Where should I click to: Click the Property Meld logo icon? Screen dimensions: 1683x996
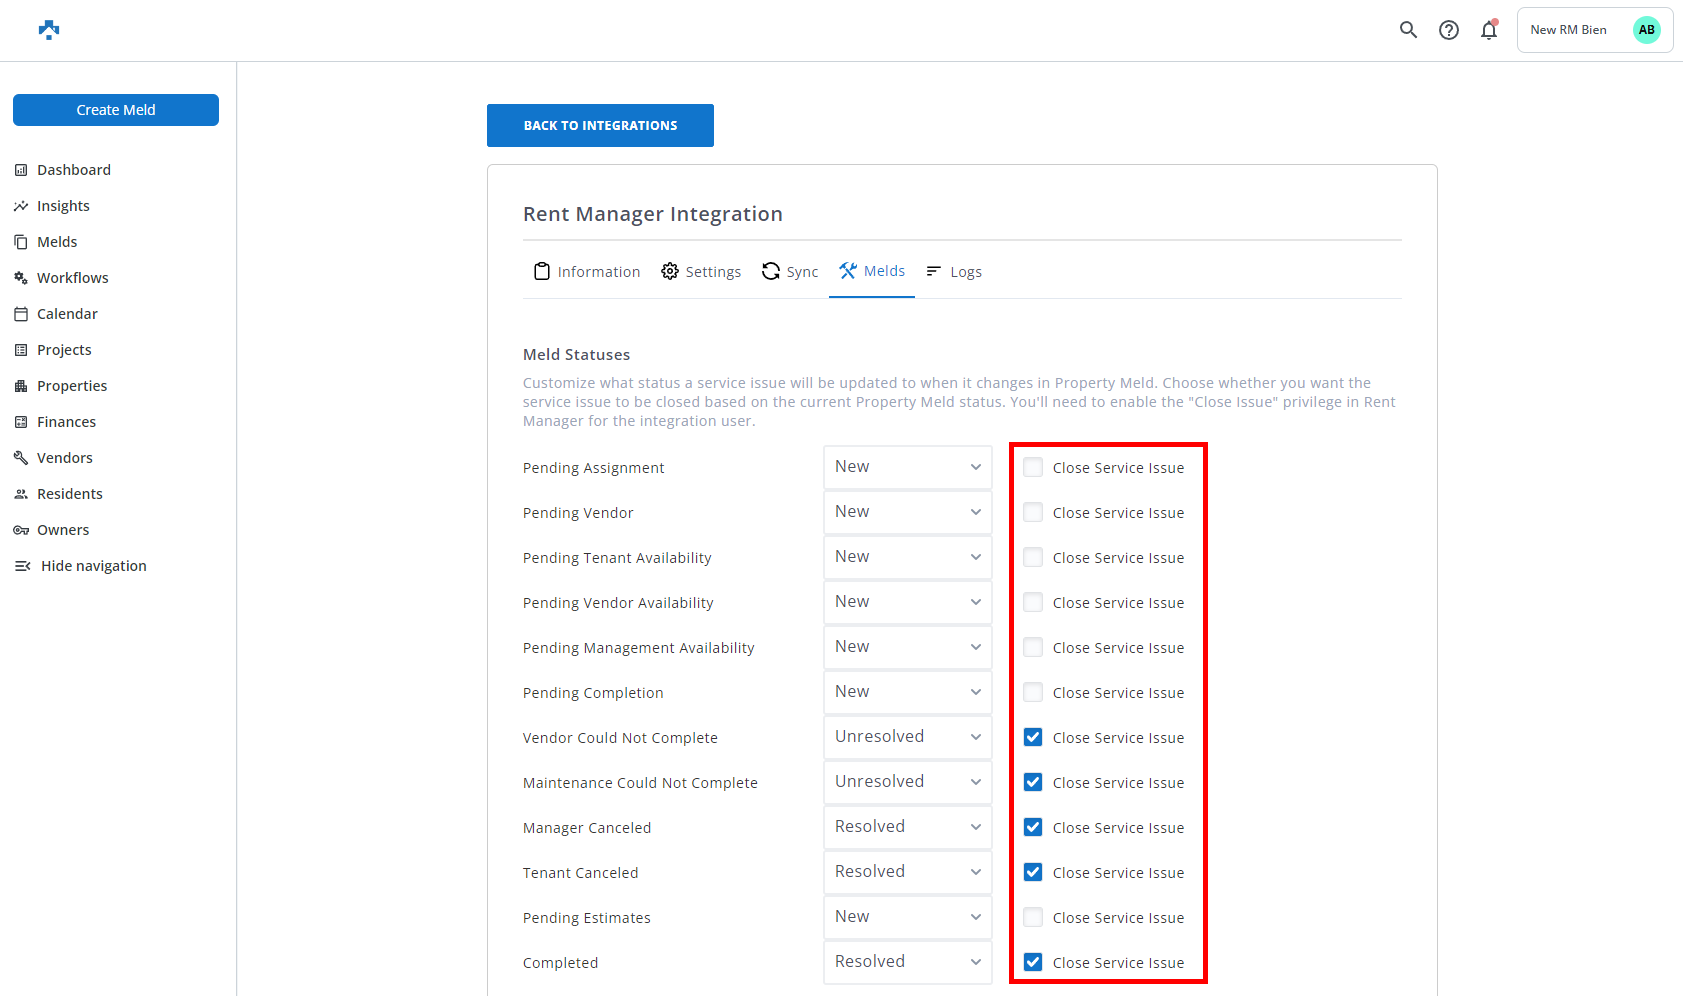pos(49,30)
